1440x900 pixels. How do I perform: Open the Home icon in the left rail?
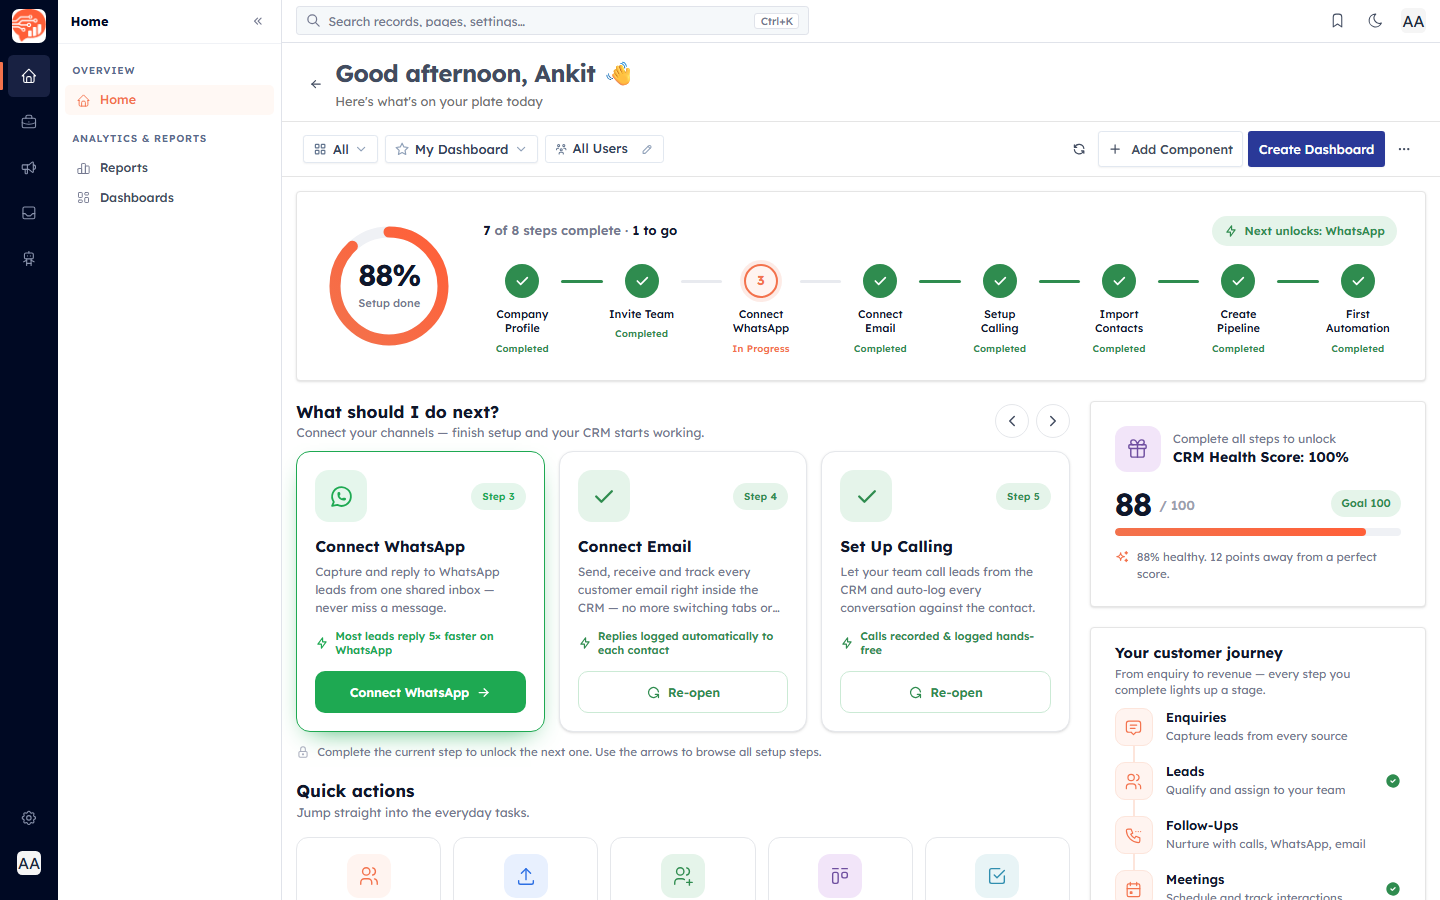pyautogui.click(x=29, y=76)
